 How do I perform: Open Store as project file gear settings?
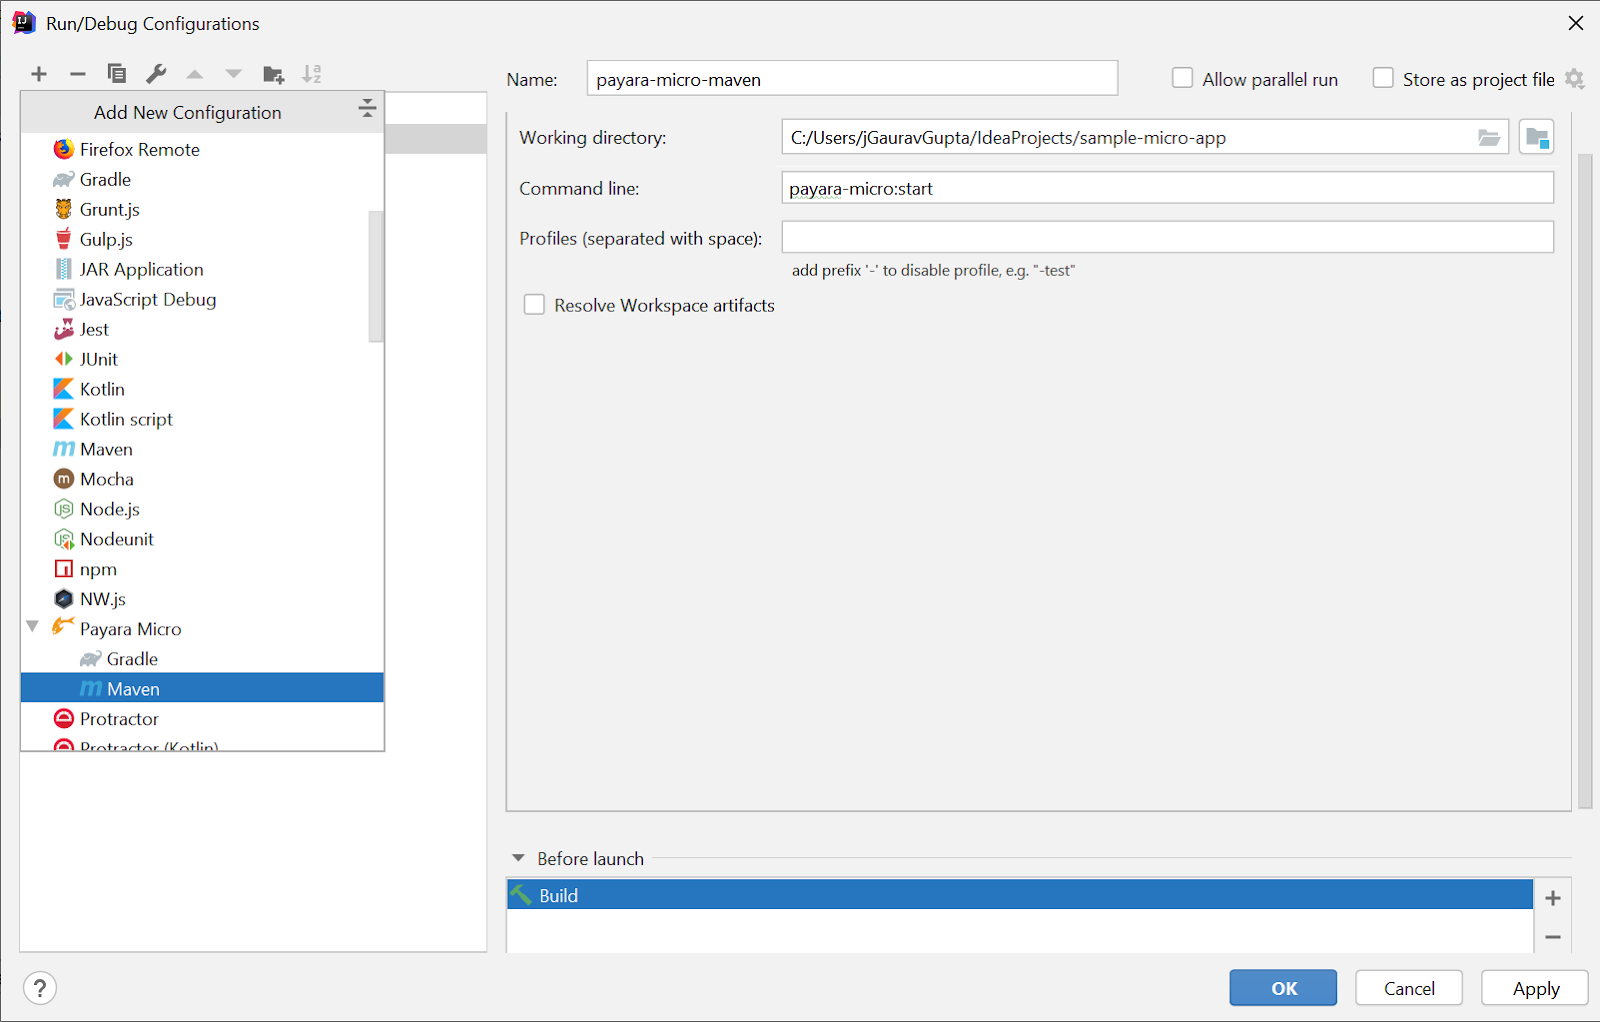pyautogui.click(x=1575, y=79)
